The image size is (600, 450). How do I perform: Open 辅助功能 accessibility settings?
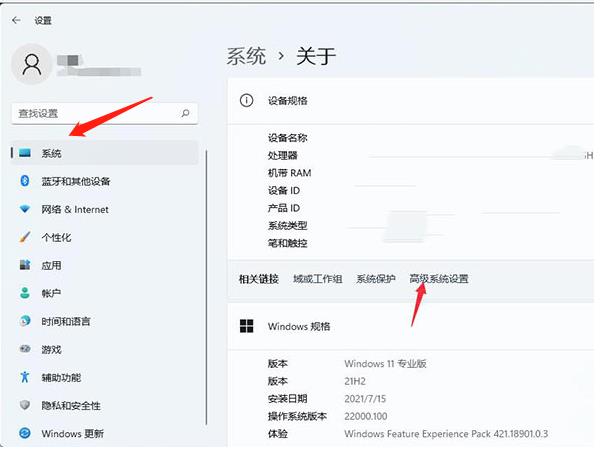click(61, 378)
